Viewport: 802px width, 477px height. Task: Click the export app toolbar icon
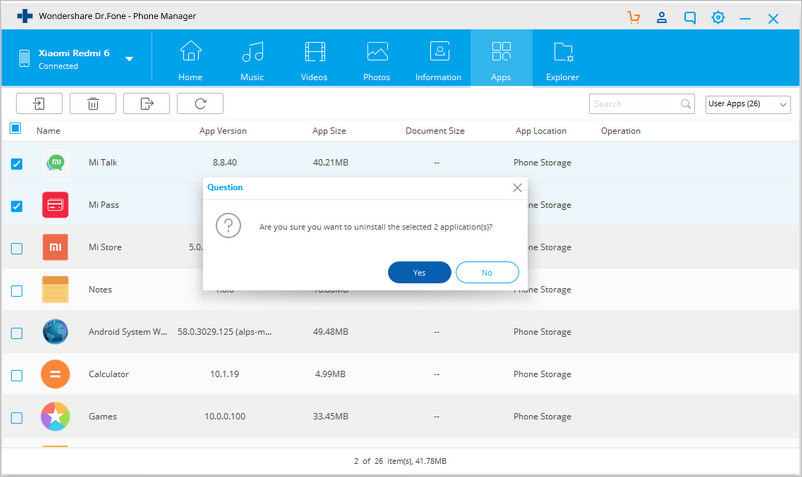click(146, 104)
